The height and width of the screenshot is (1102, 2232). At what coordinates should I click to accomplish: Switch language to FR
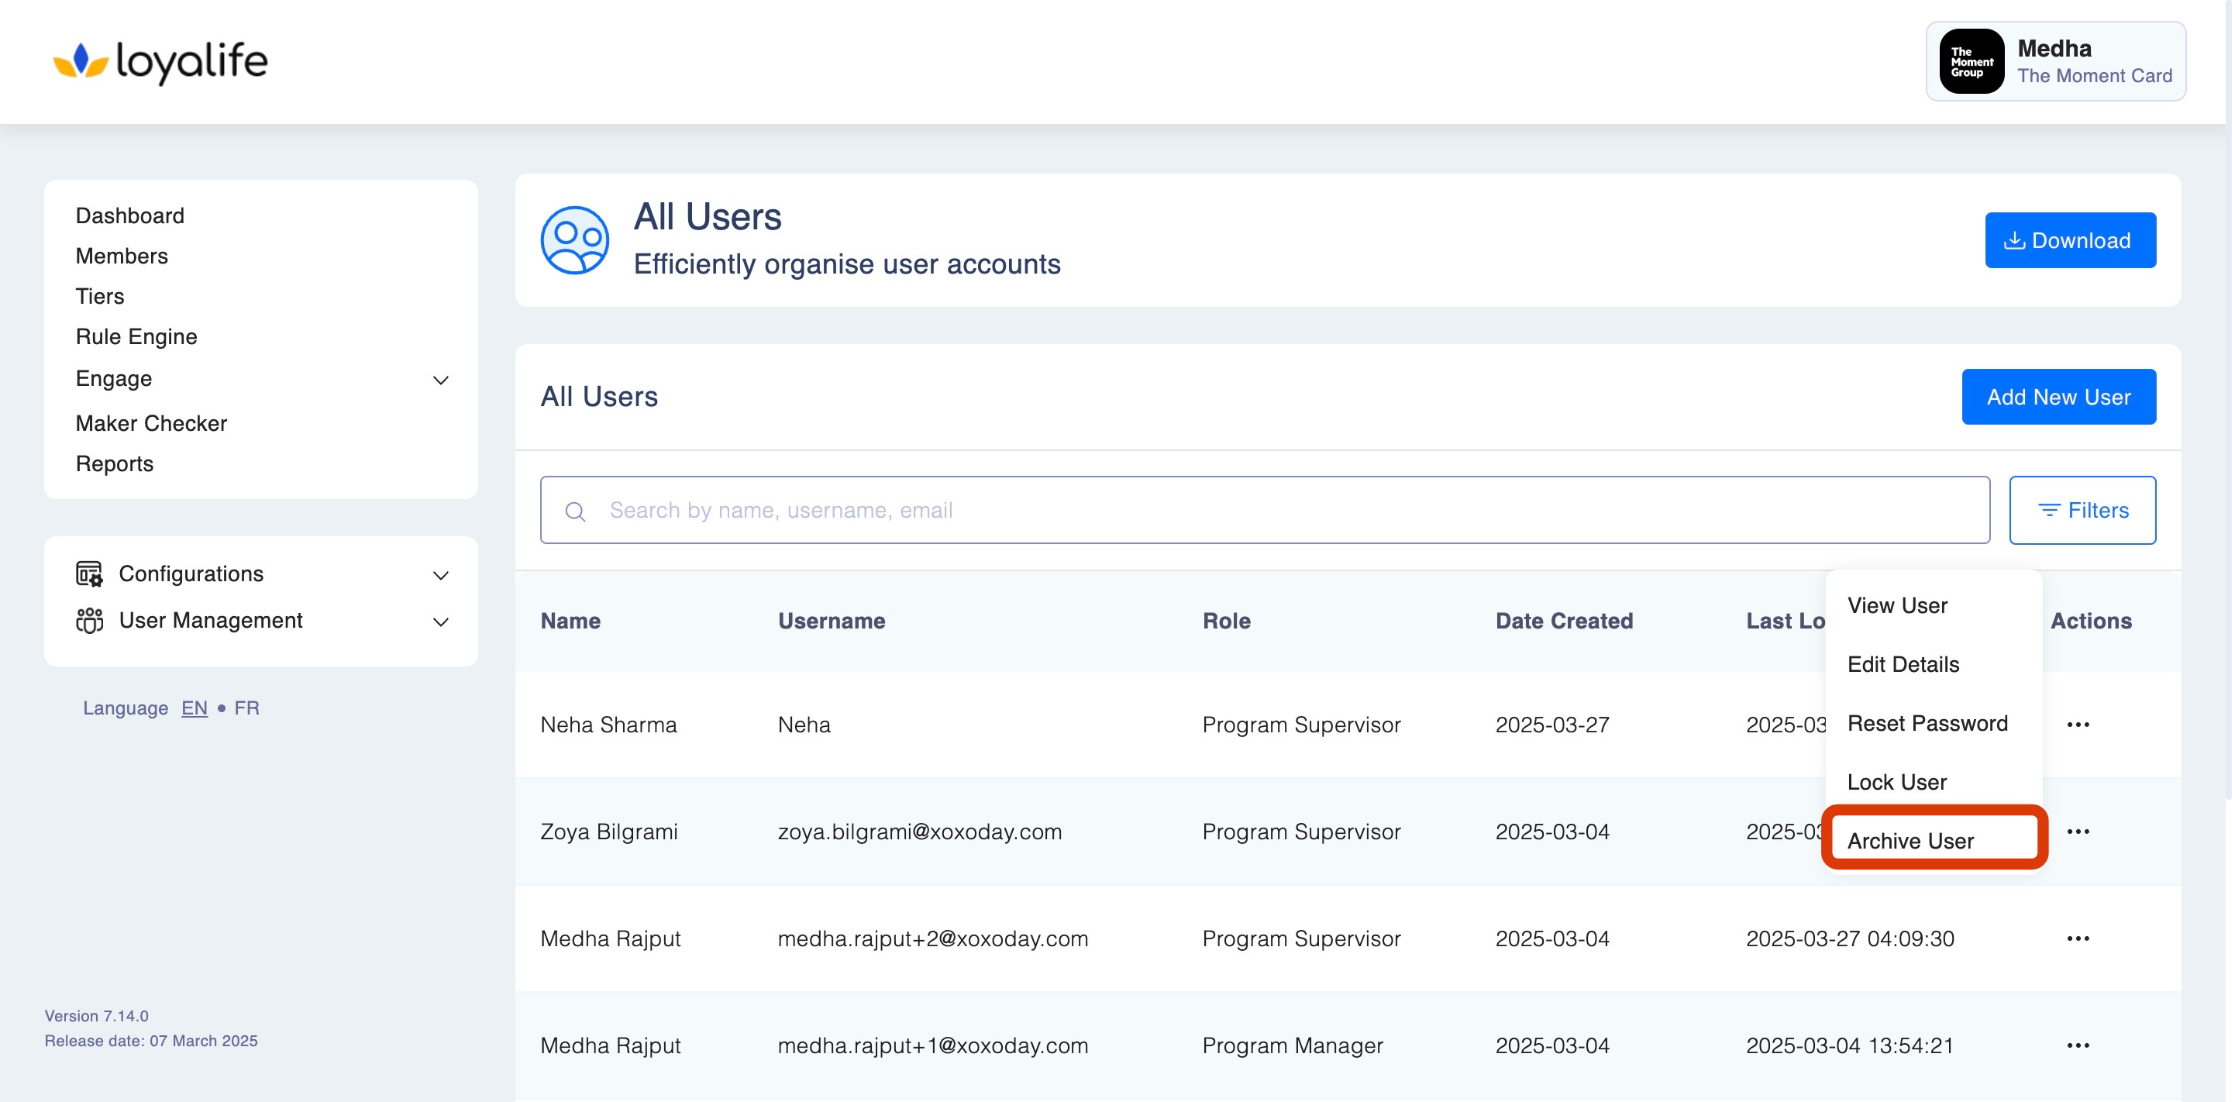[x=247, y=708]
